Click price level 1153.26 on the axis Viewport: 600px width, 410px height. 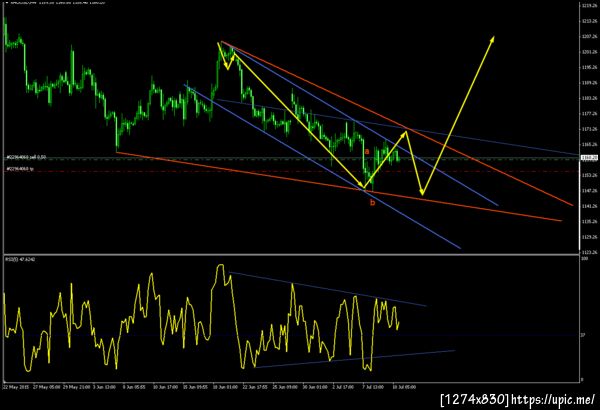[x=590, y=175]
